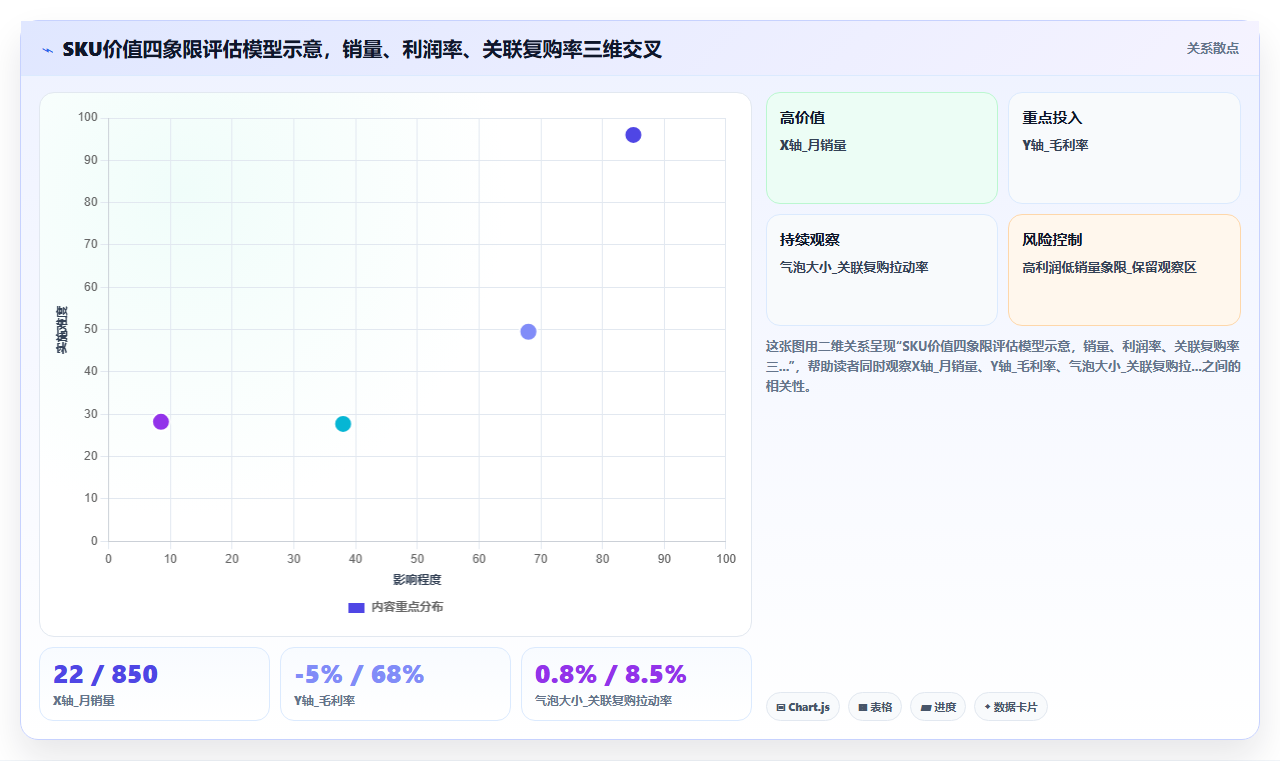Click the 内容重点分布 legend label
1280x761 pixels.
click(x=407, y=607)
